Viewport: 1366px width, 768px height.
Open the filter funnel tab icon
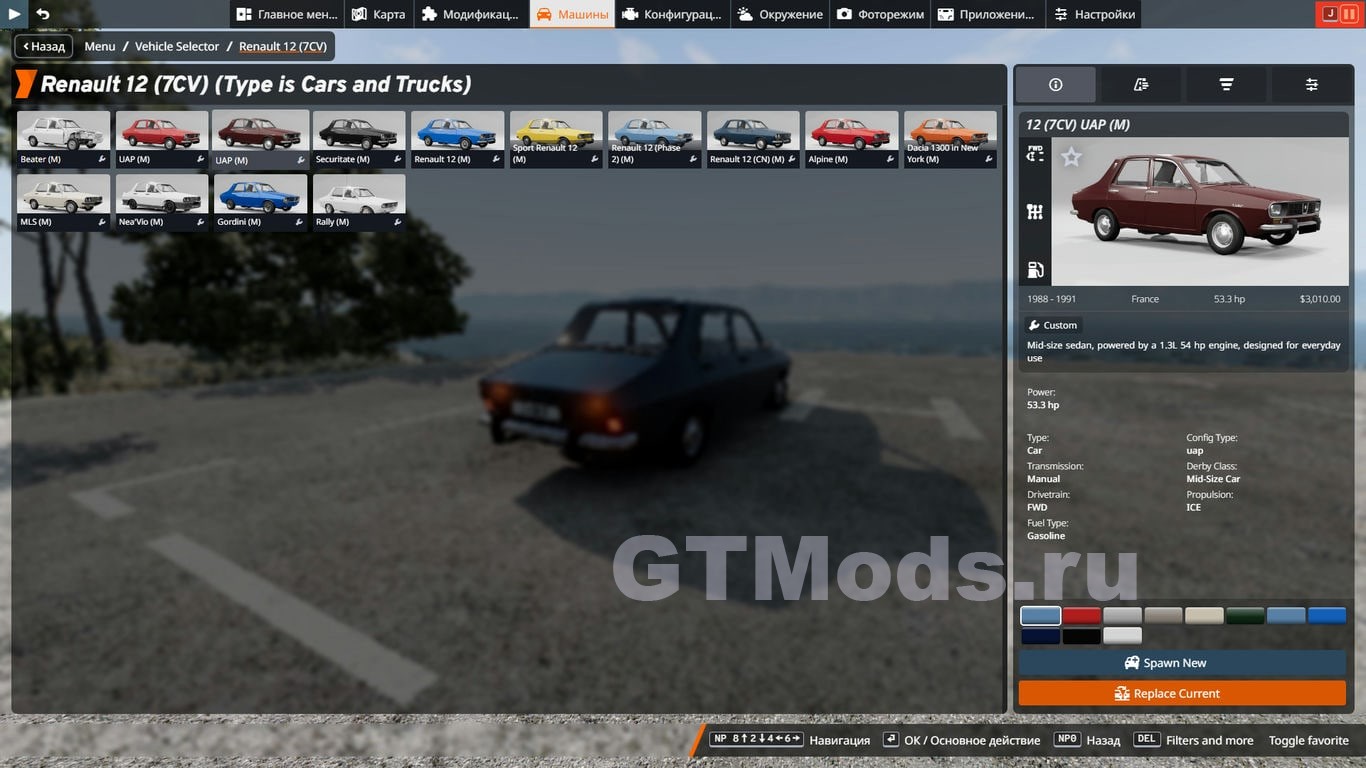tap(1226, 85)
